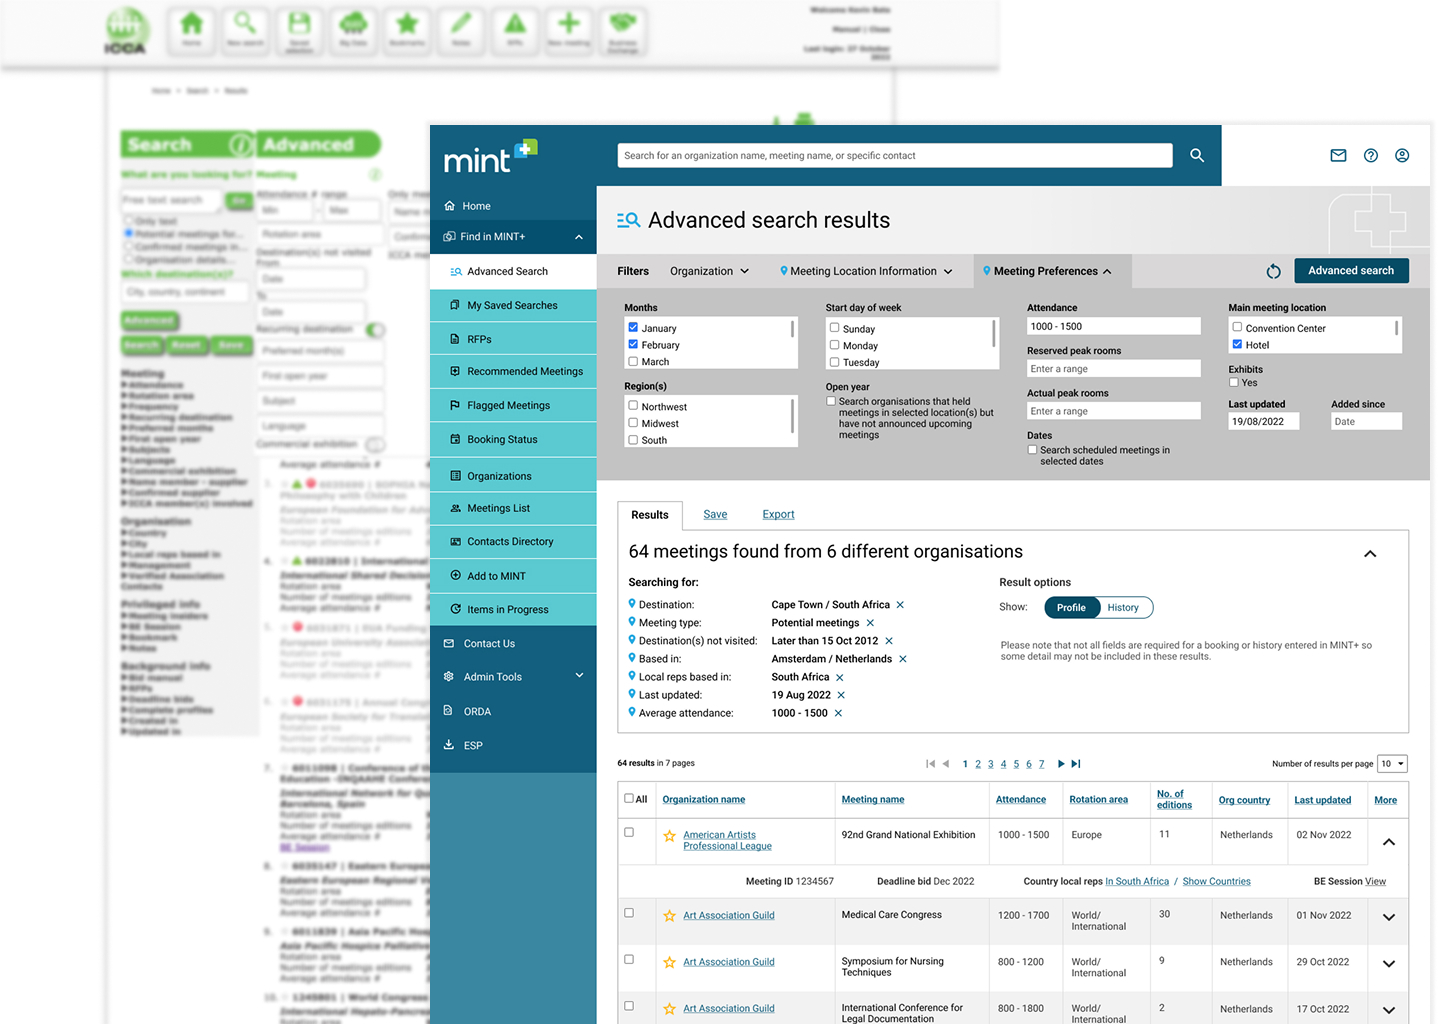The height and width of the screenshot is (1024, 1438).
Task: Open the results per page dropdown
Action: click(1391, 763)
